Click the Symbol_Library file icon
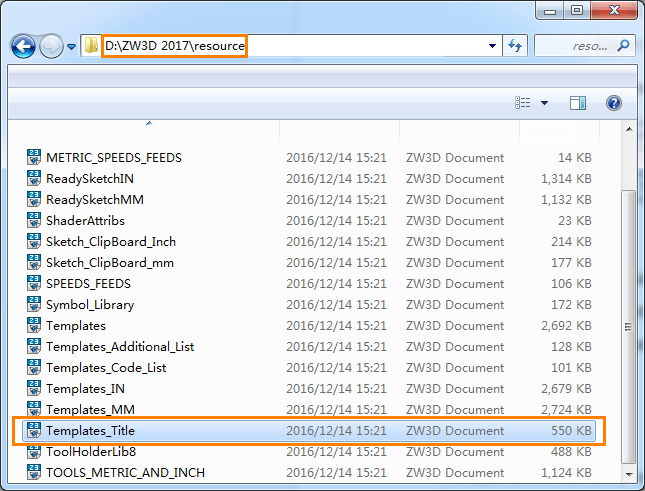 [x=34, y=304]
